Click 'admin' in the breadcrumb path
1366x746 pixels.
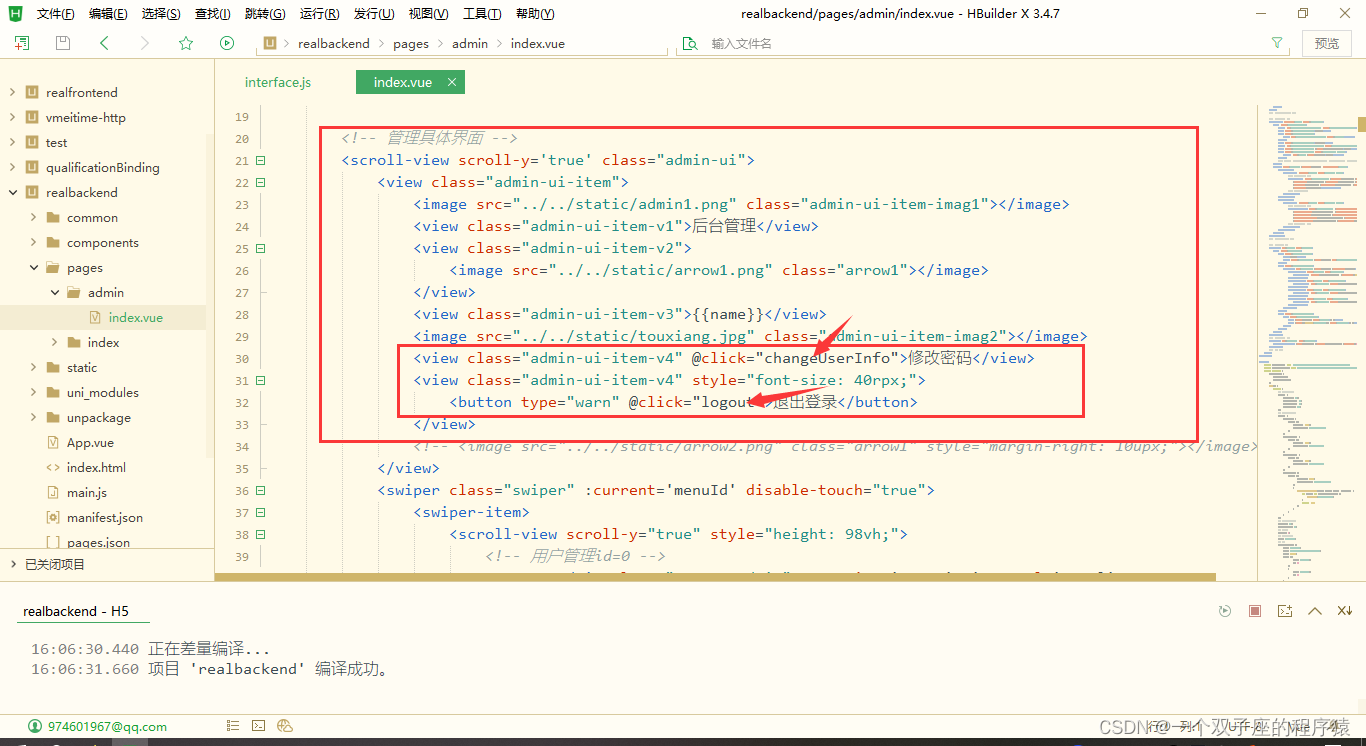coord(470,43)
